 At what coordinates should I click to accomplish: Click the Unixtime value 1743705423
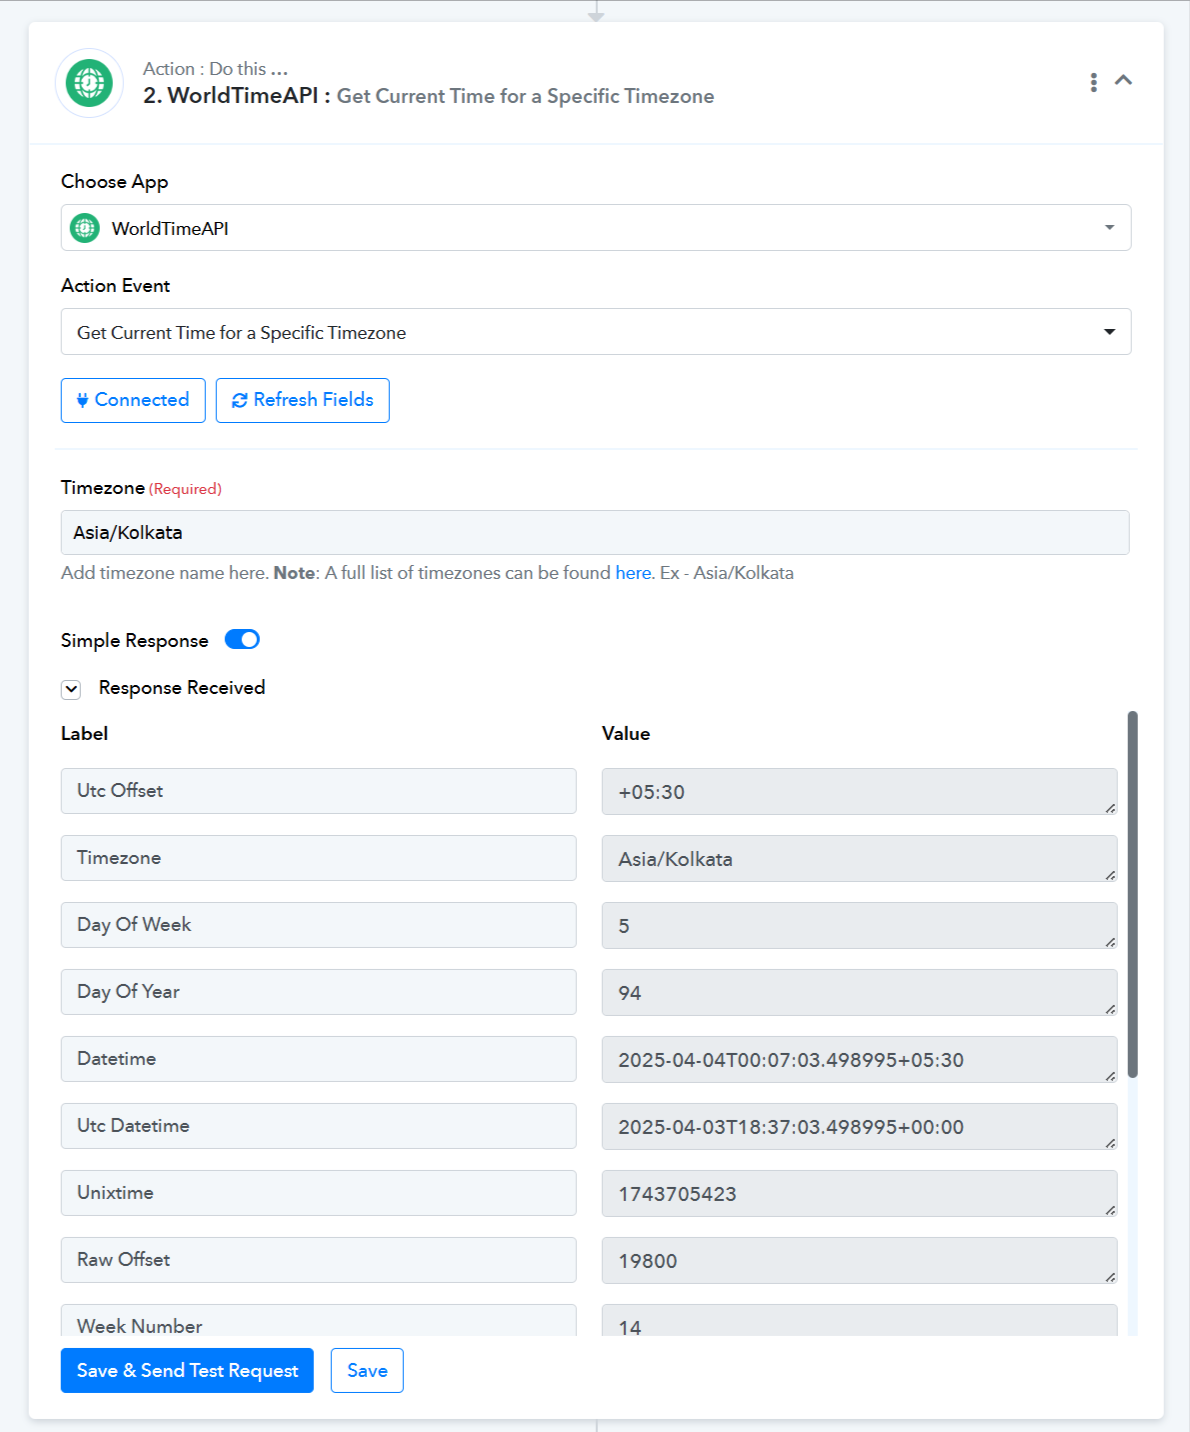point(860,1194)
